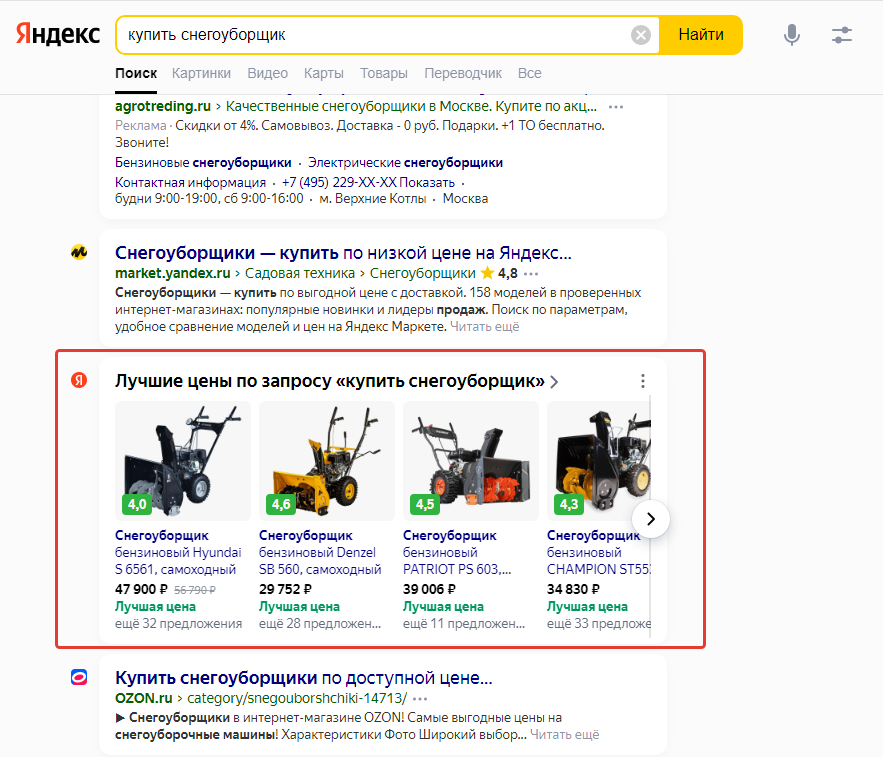Screen dimensions: 883x757
Task: Switch to the Картинки tab
Action: point(201,73)
